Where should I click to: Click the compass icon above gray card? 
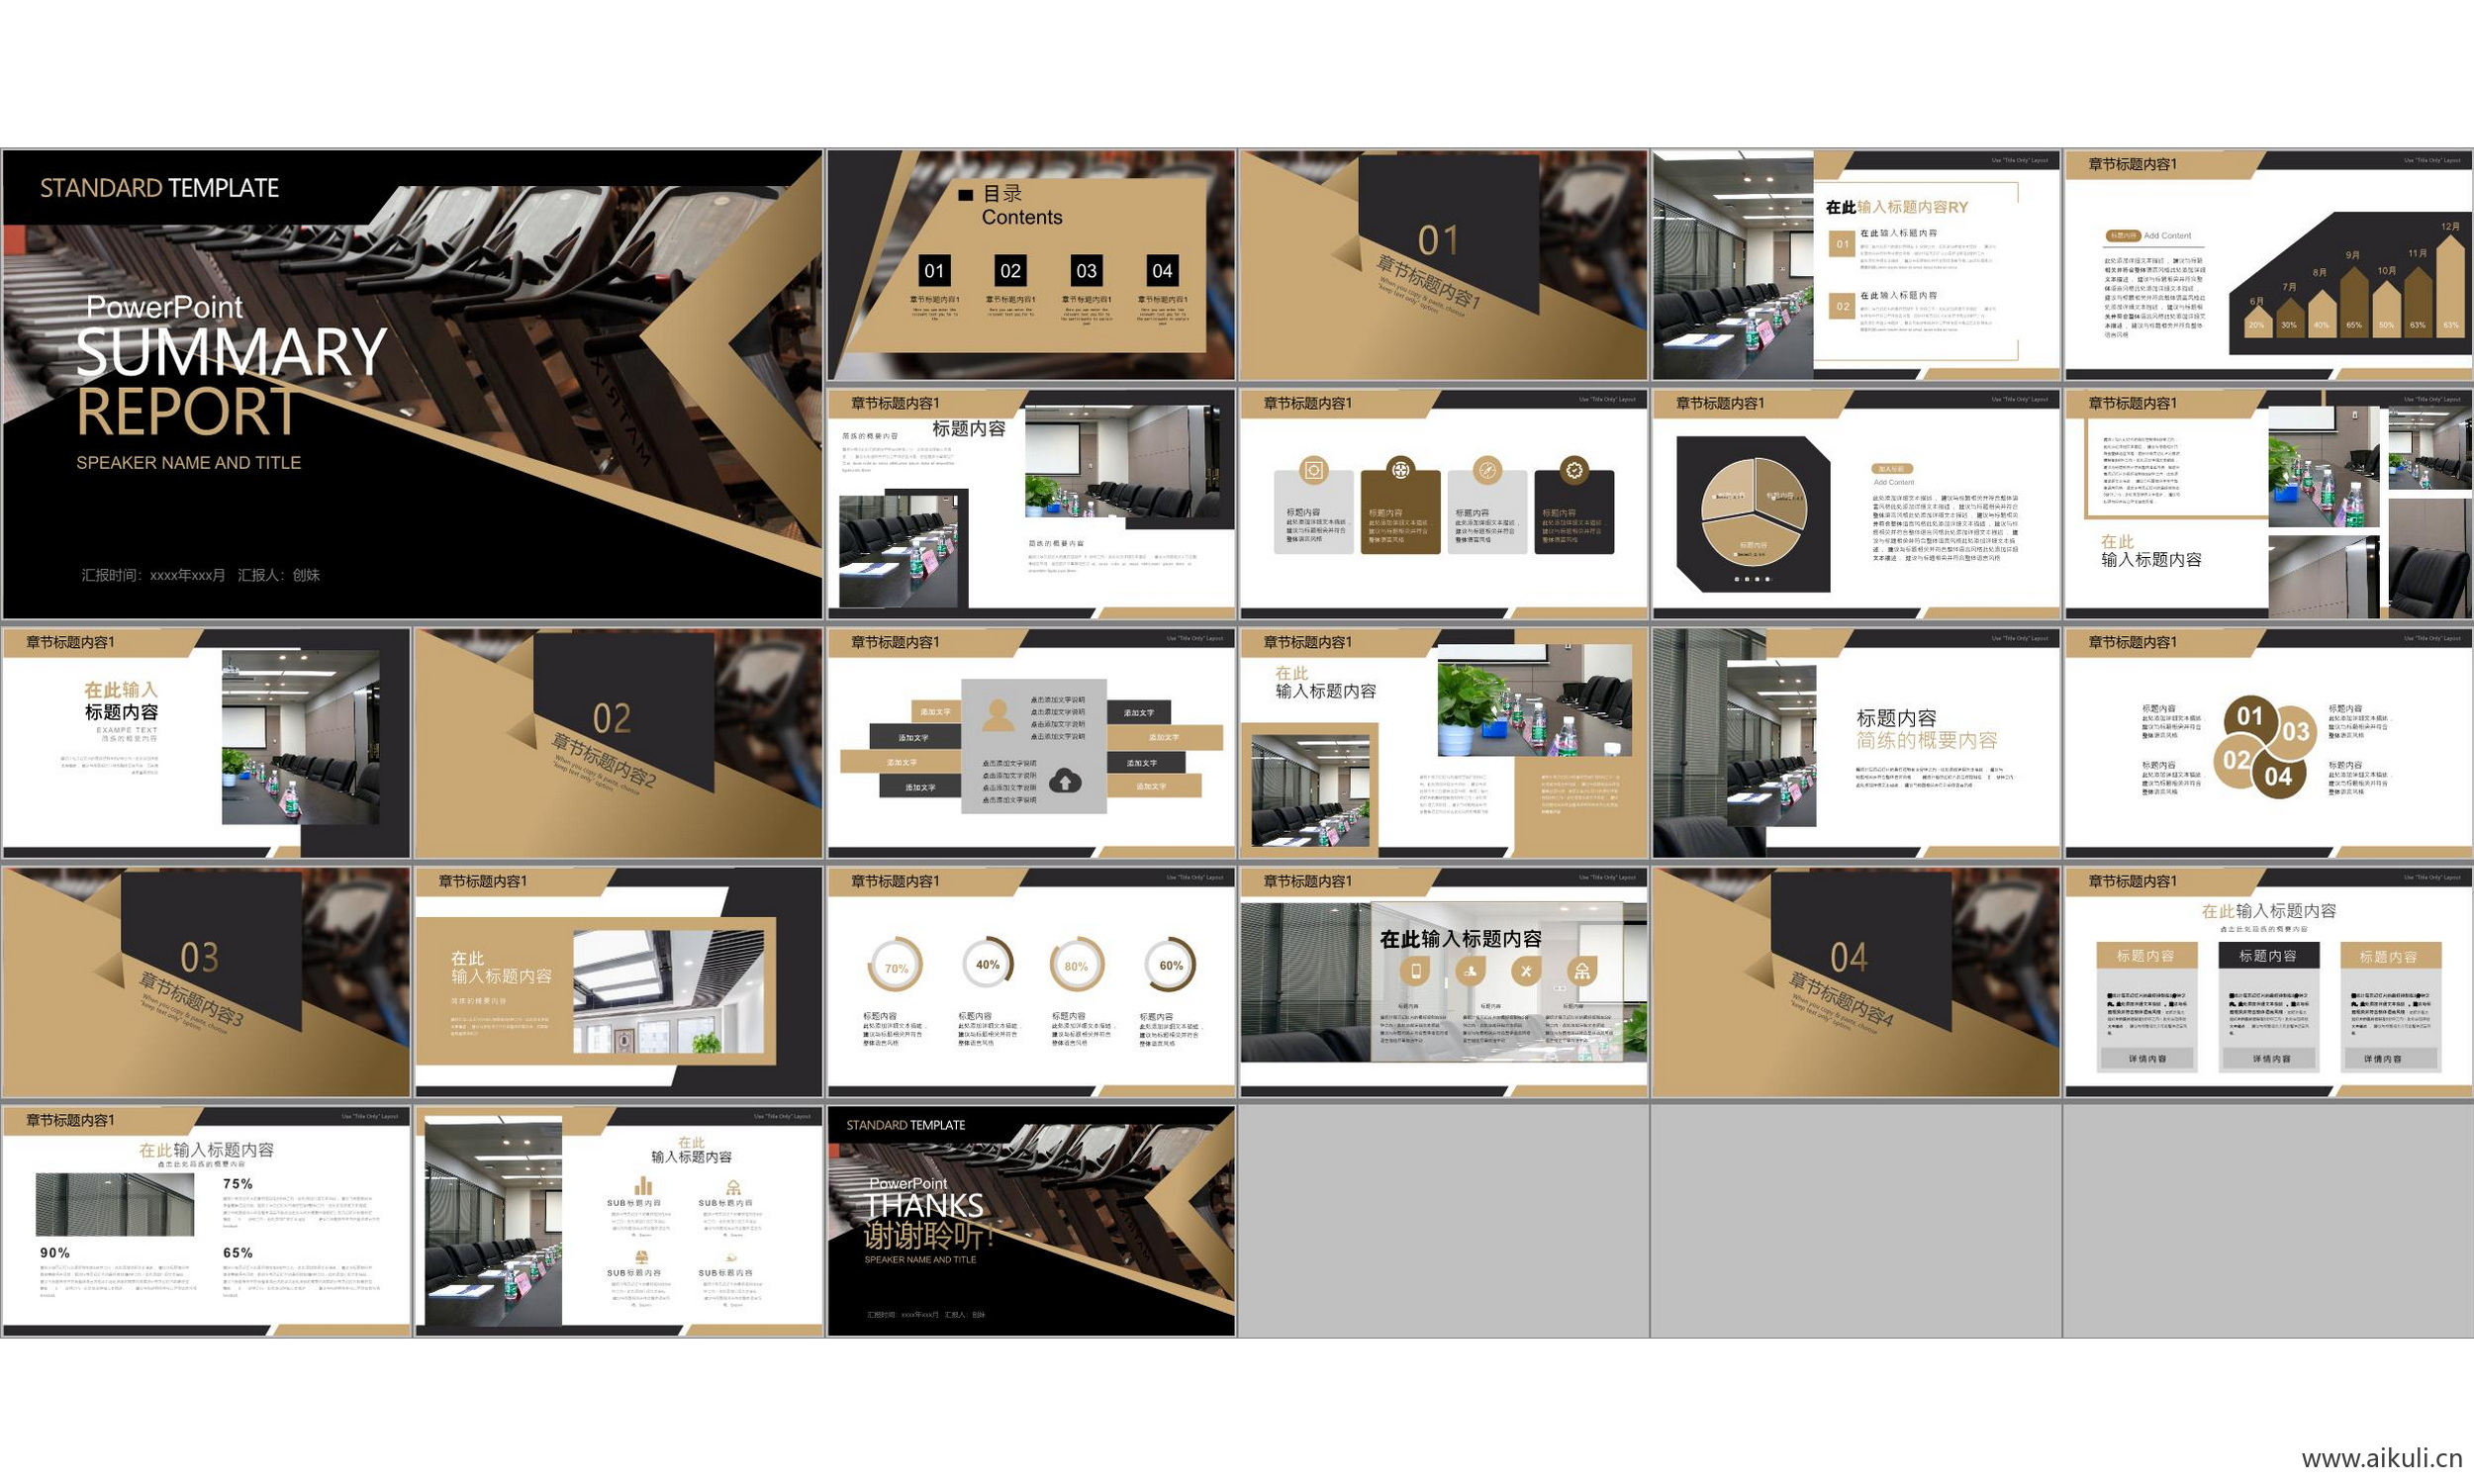[x=1487, y=470]
